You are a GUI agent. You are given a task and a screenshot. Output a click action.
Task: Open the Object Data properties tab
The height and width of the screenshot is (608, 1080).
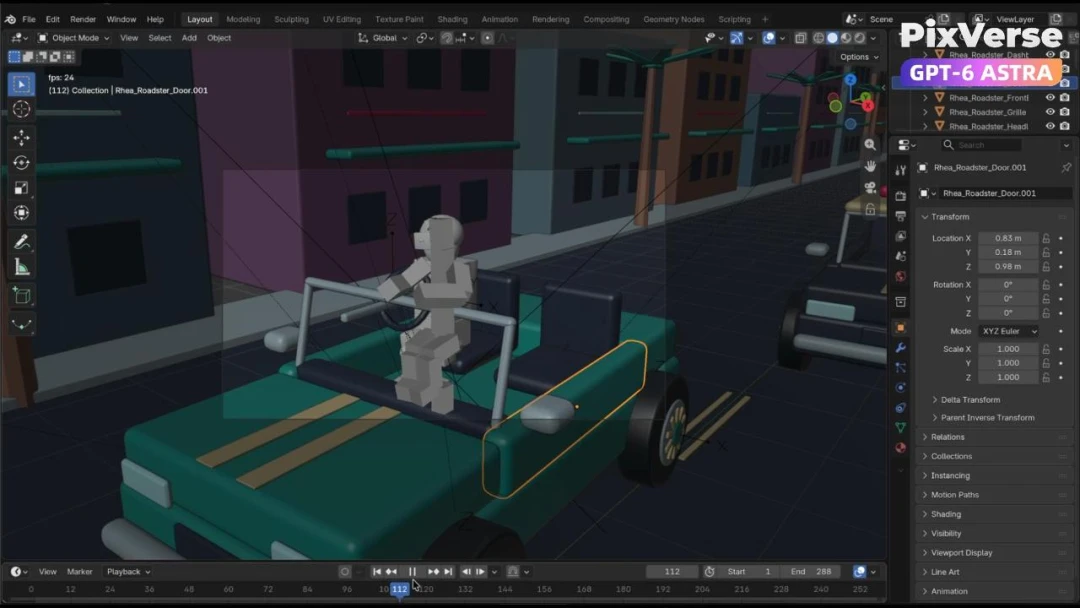[900, 428]
